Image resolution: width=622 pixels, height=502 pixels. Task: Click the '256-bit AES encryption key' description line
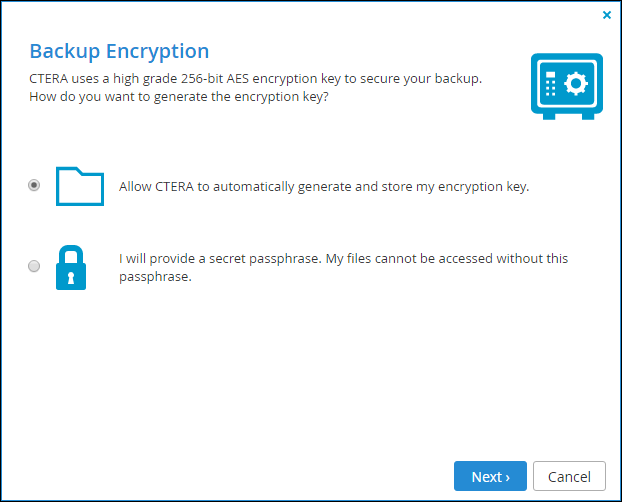coord(255,79)
